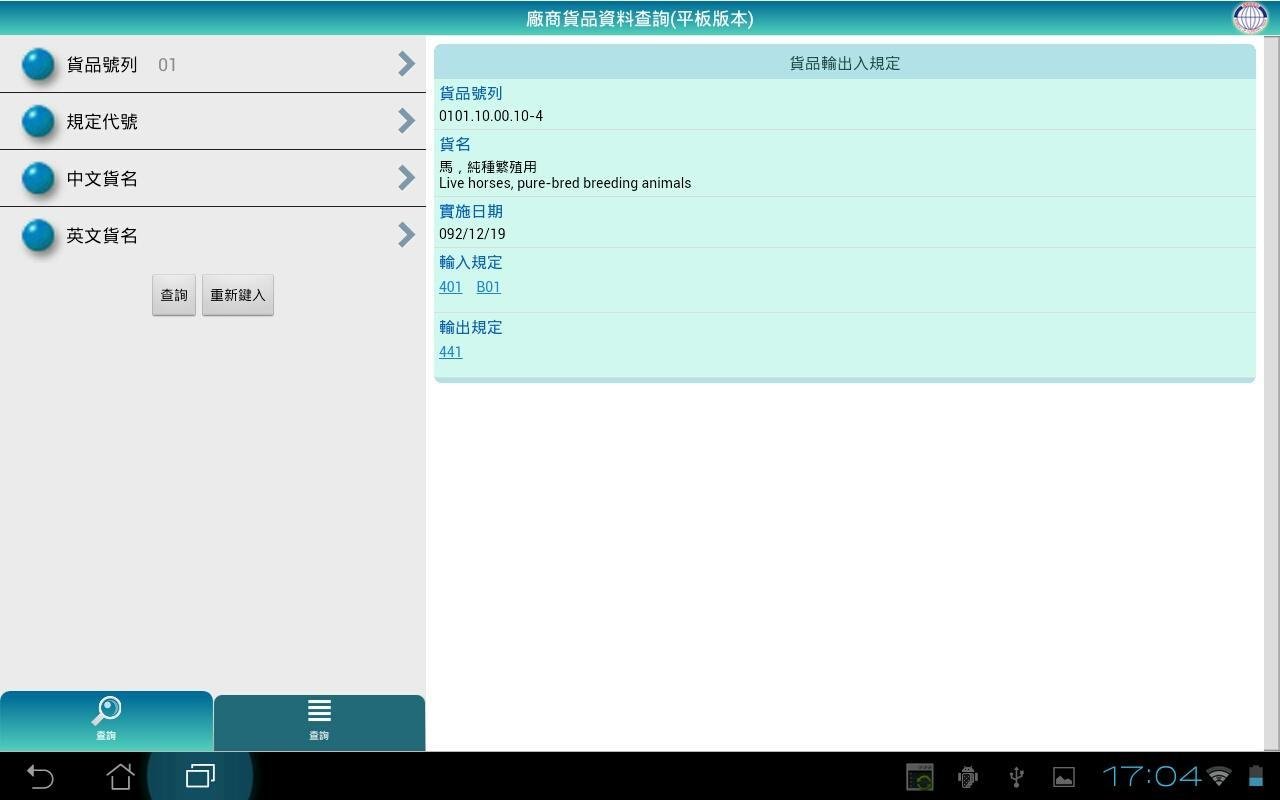Click the globe logo in title bar
This screenshot has width=1280, height=800.
pyautogui.click(x=1250, y=18)
